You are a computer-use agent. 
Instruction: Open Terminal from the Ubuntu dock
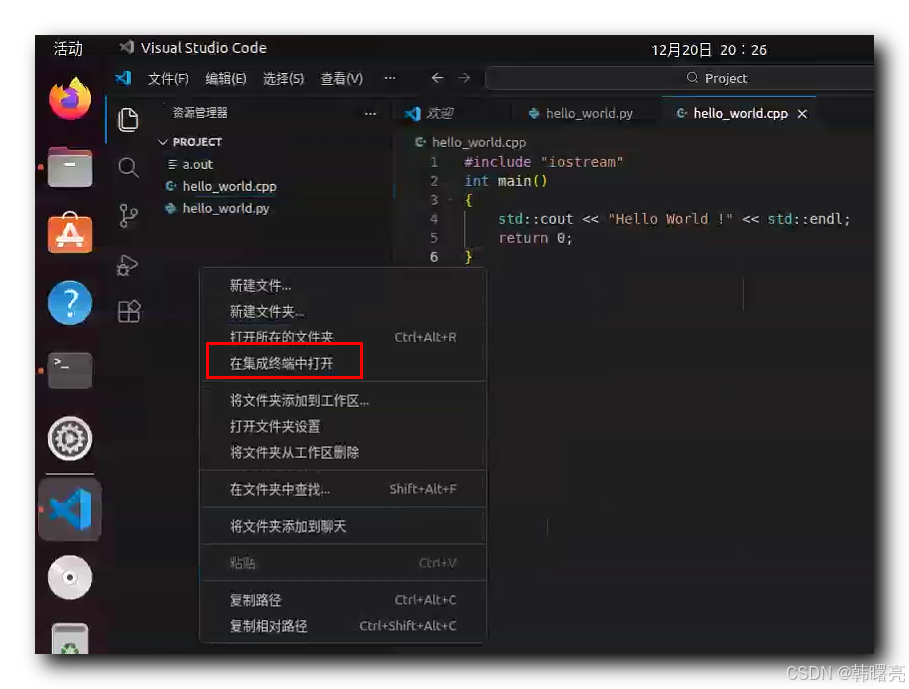pos(70,370)
